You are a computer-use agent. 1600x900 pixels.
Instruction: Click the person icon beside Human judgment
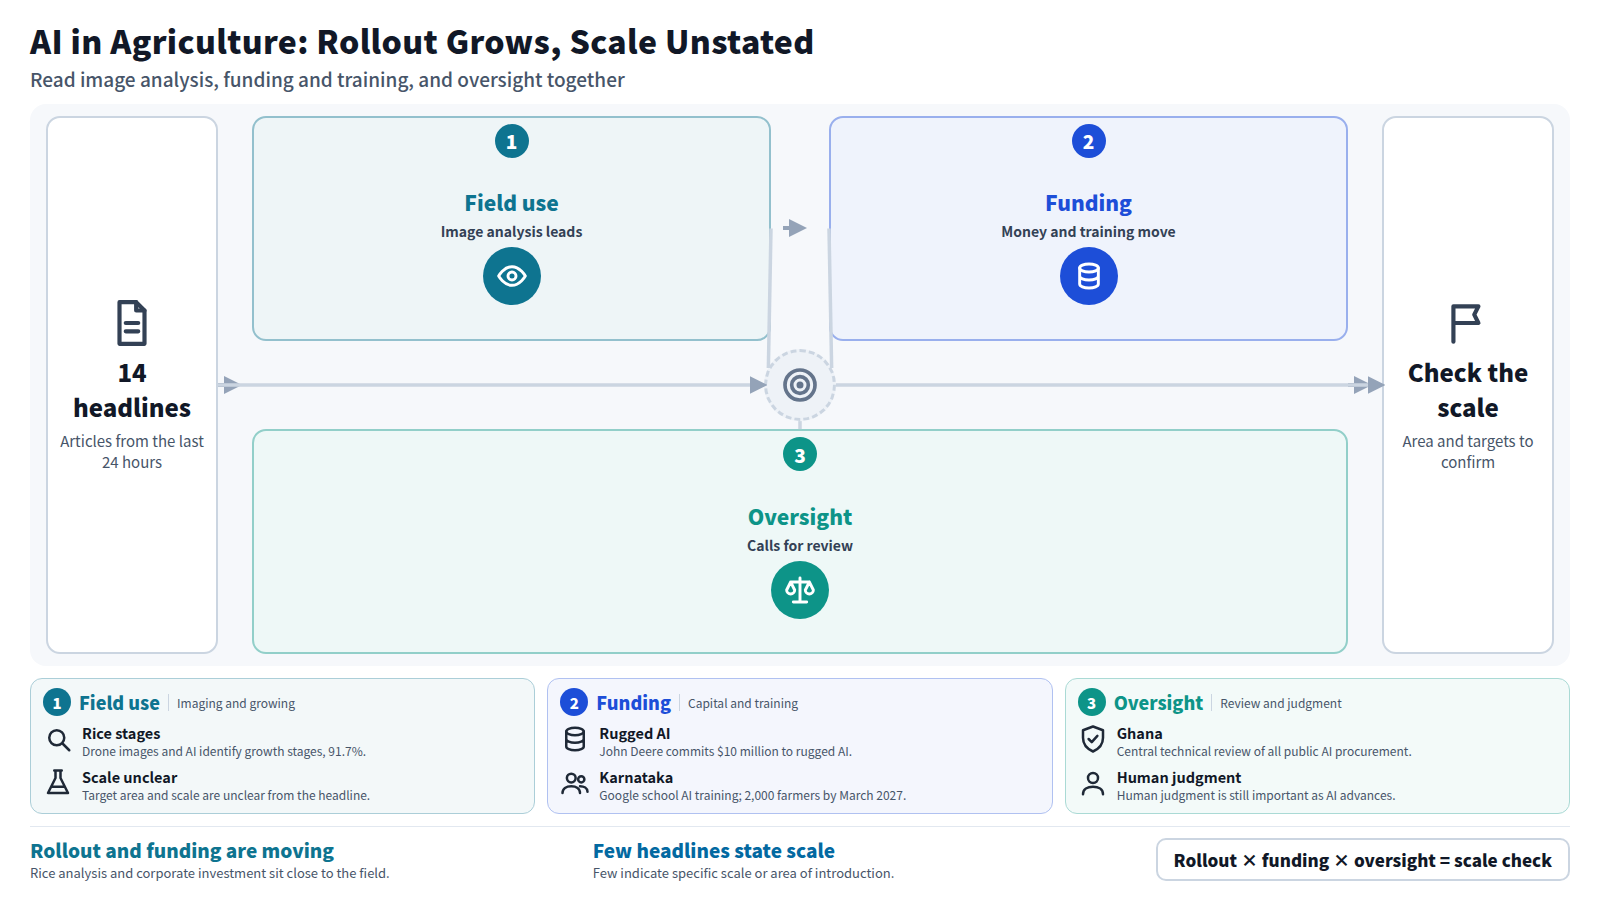tap(1093, 783)
